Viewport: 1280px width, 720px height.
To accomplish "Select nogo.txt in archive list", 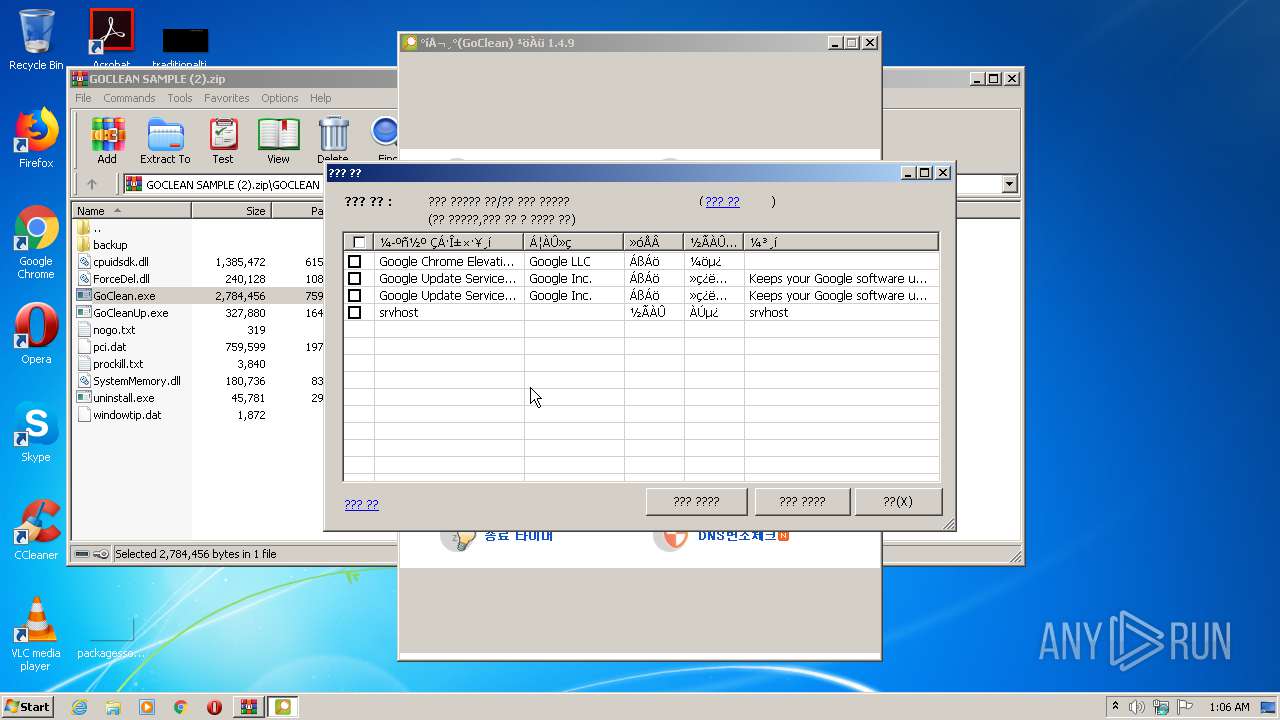I will [114, 330].
